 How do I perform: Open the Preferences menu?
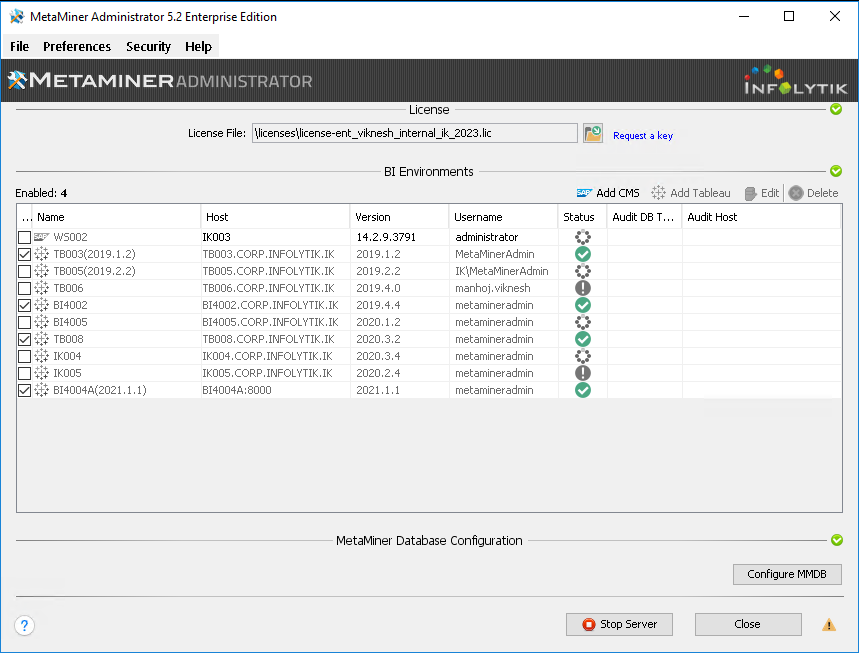[x=77, y=47]
